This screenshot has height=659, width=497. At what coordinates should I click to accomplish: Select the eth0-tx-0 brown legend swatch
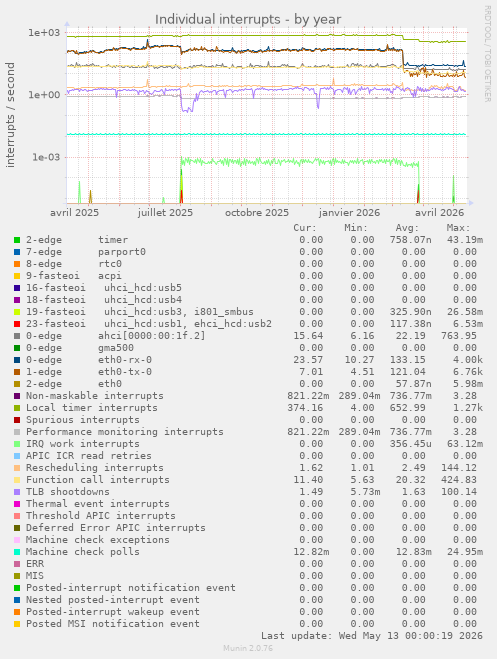point(17,372)
